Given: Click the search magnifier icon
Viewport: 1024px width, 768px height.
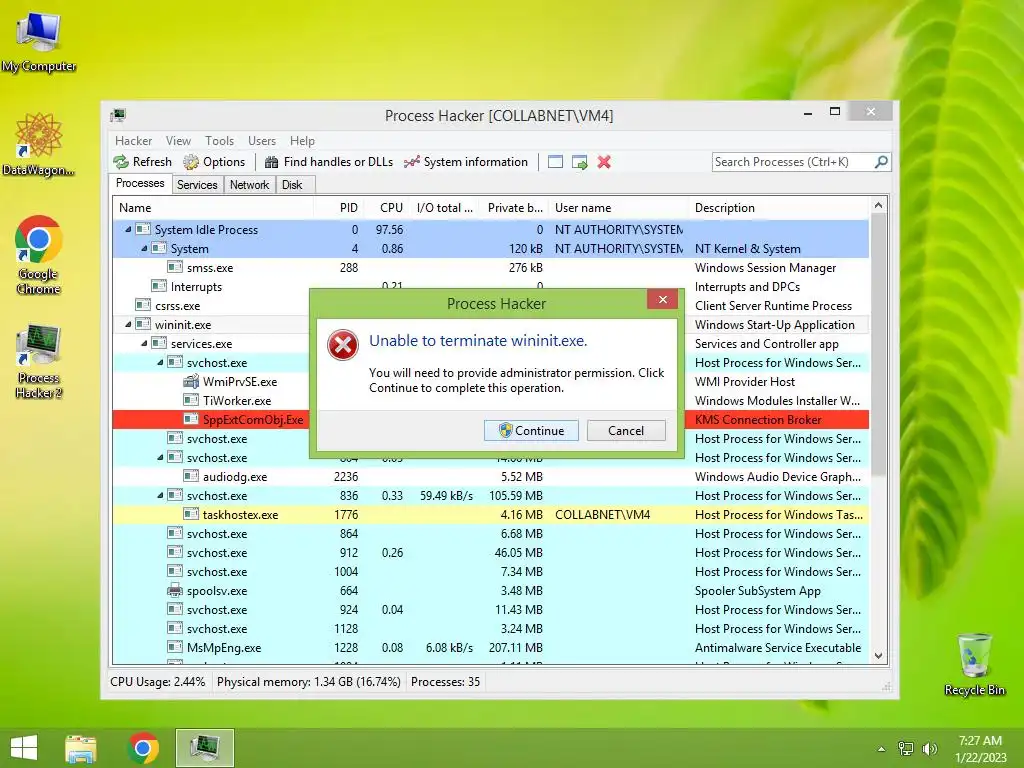Looking at the screenshot, I should point(881,161).
